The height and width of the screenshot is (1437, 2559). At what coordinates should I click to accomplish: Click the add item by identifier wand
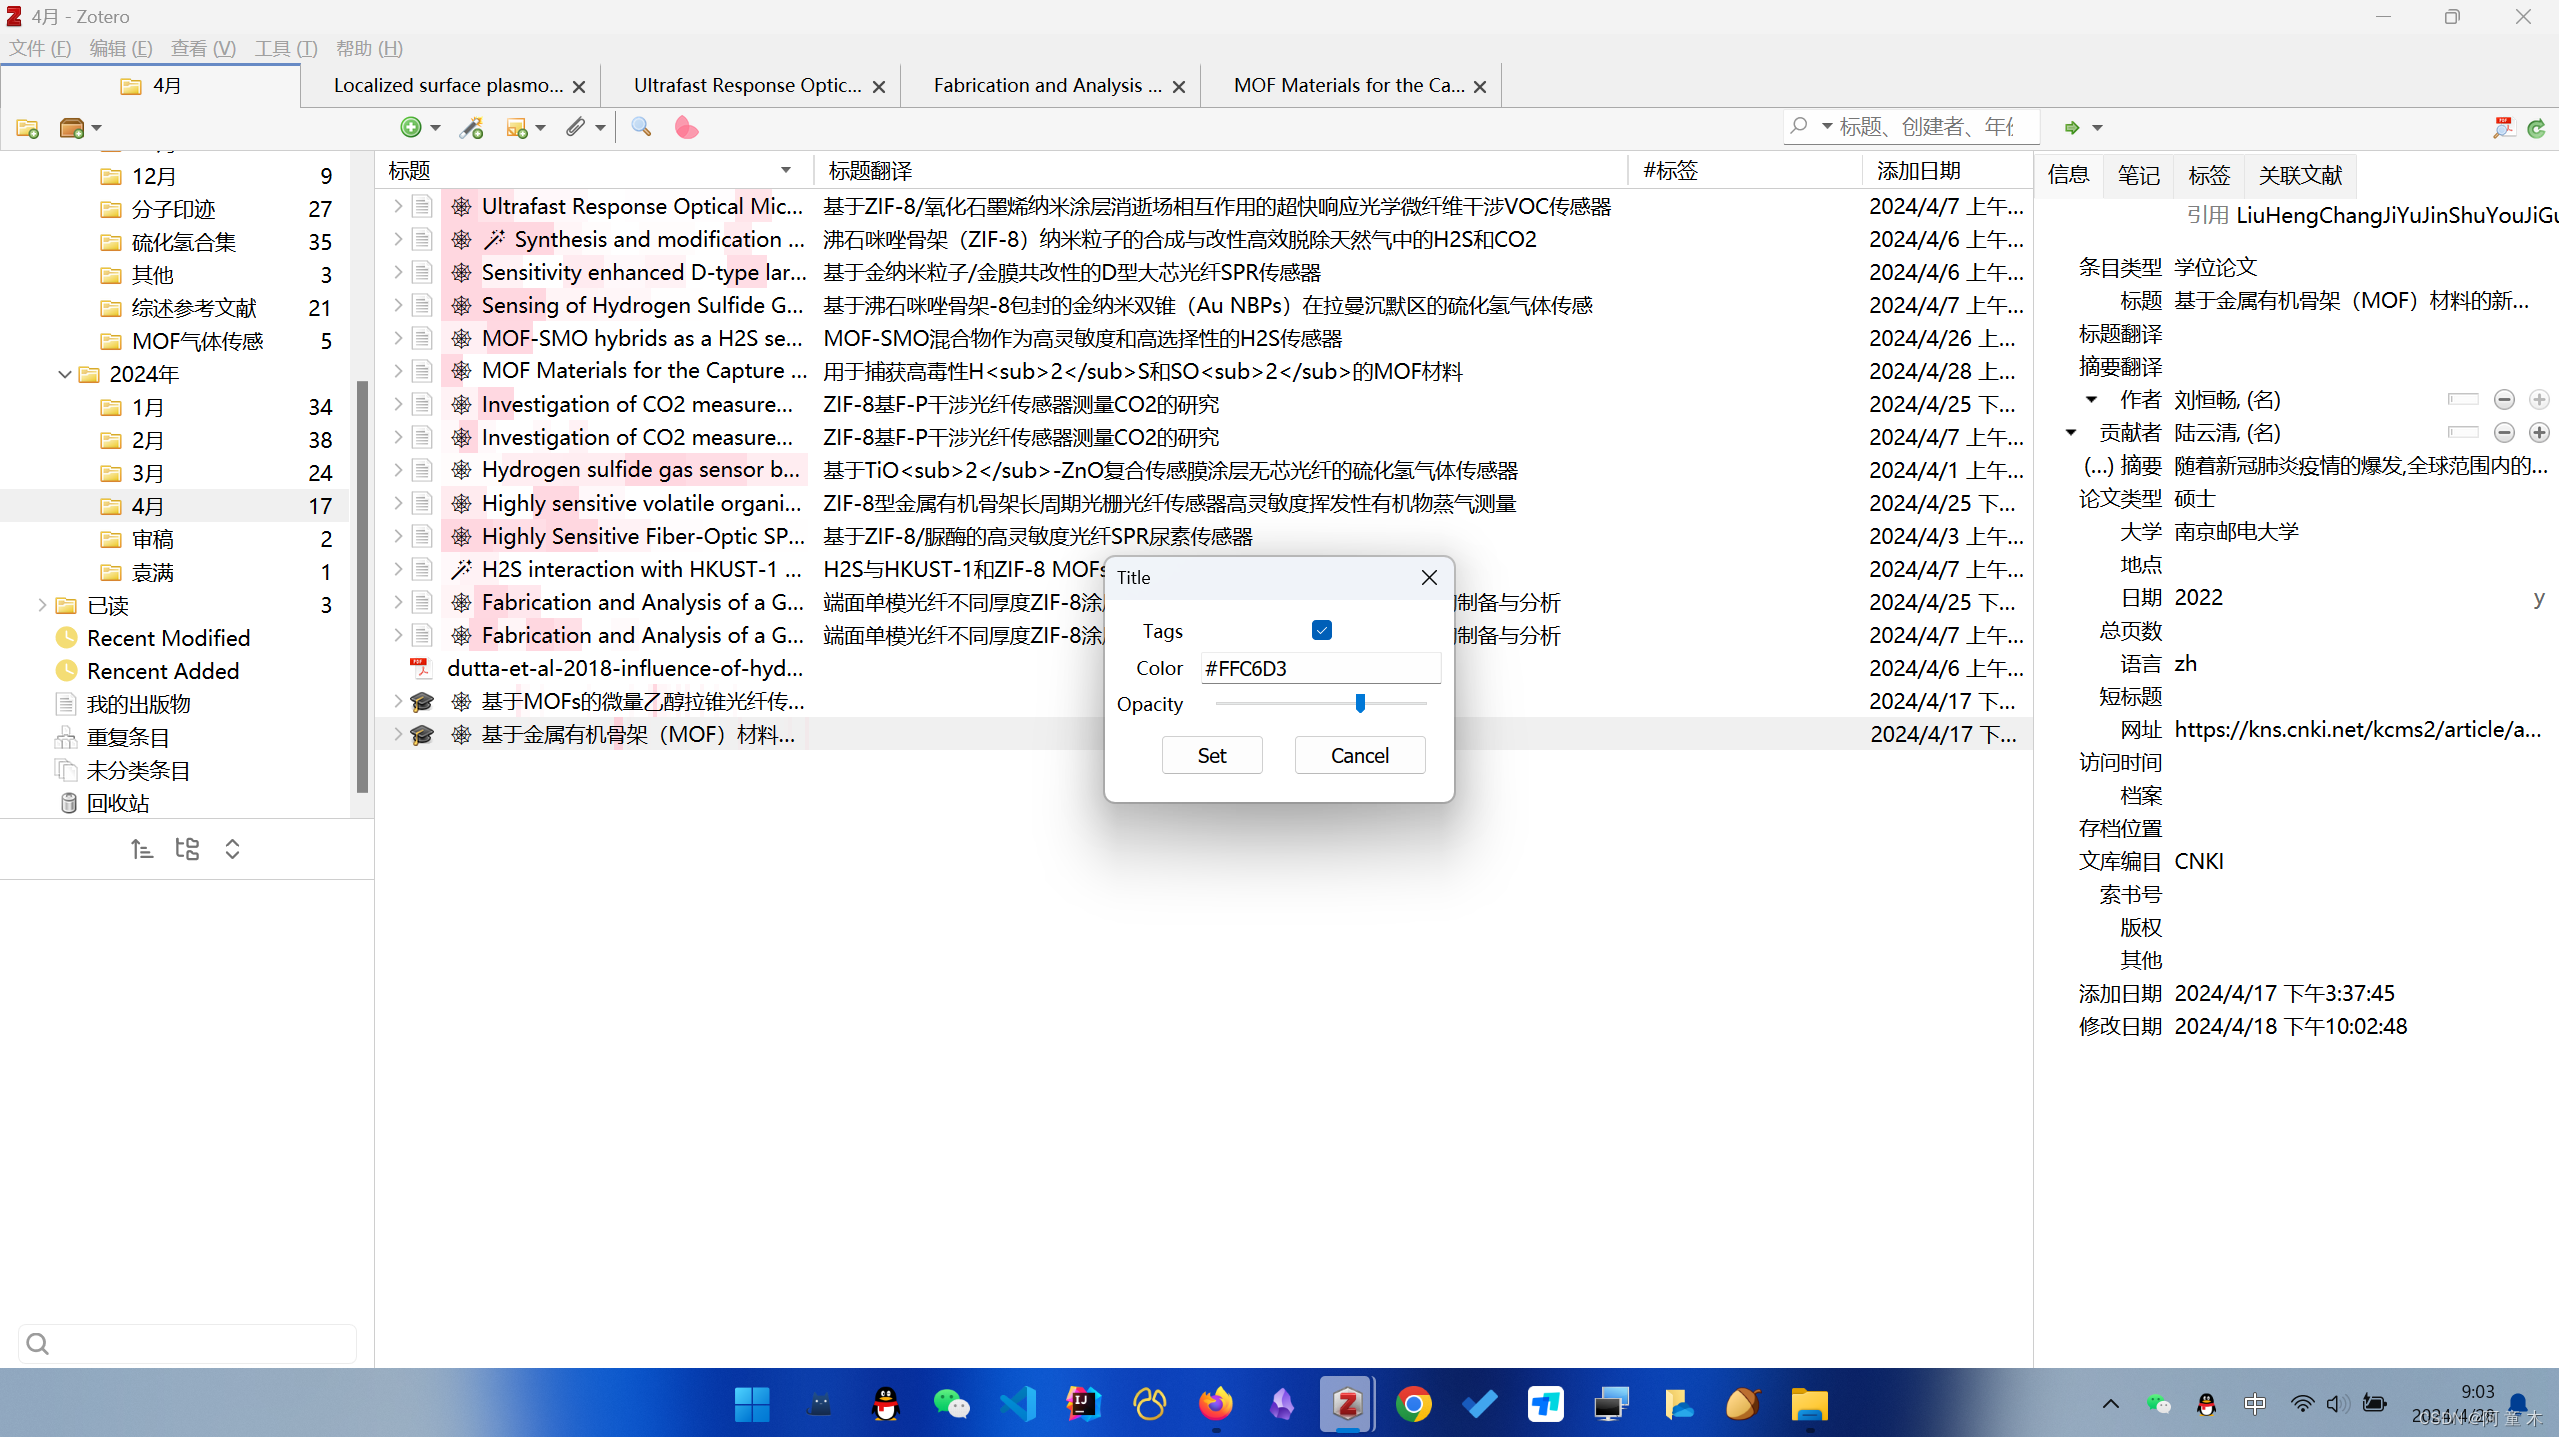tap(471, 128)
